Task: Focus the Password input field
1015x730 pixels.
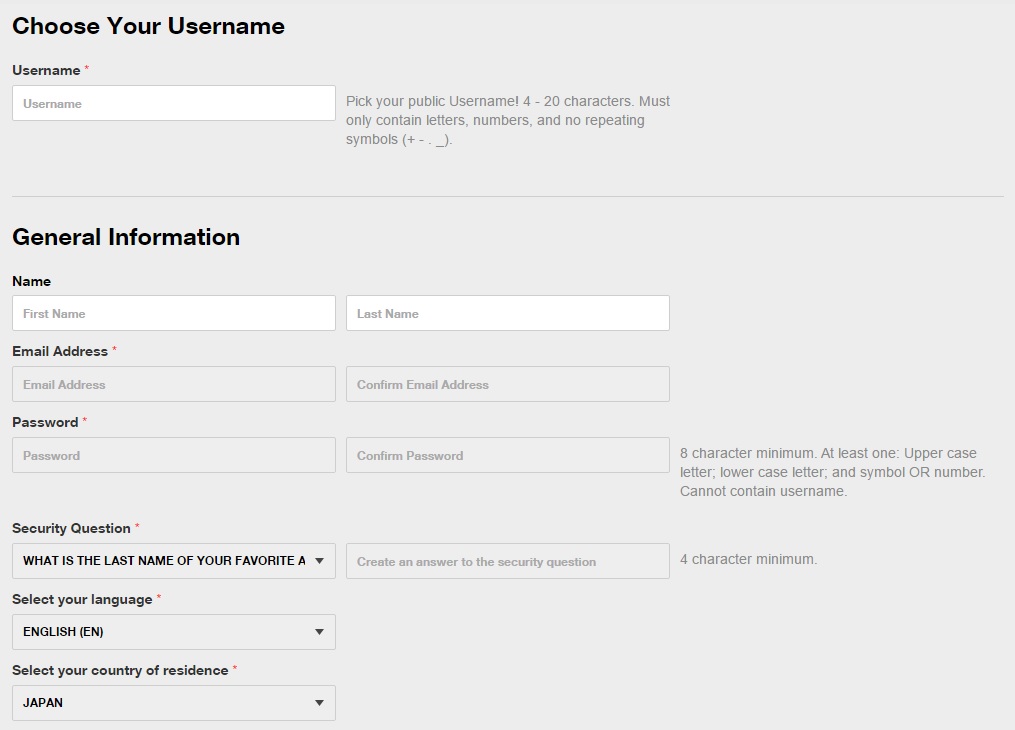Action: coord(173,455)
